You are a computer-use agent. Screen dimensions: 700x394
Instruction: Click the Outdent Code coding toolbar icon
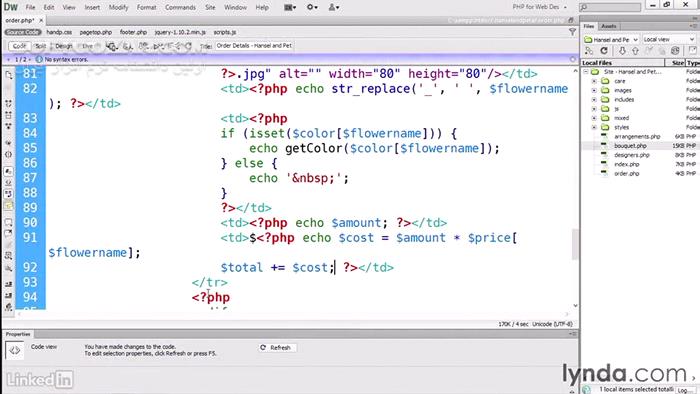pos(8,295)
